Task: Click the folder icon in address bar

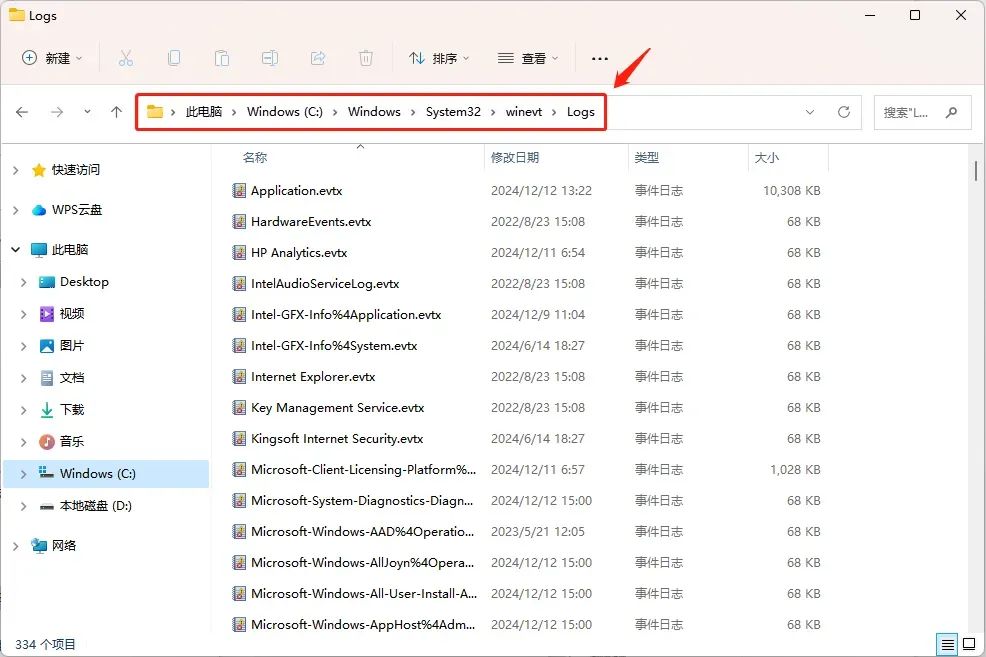Action: pos(155,112)
